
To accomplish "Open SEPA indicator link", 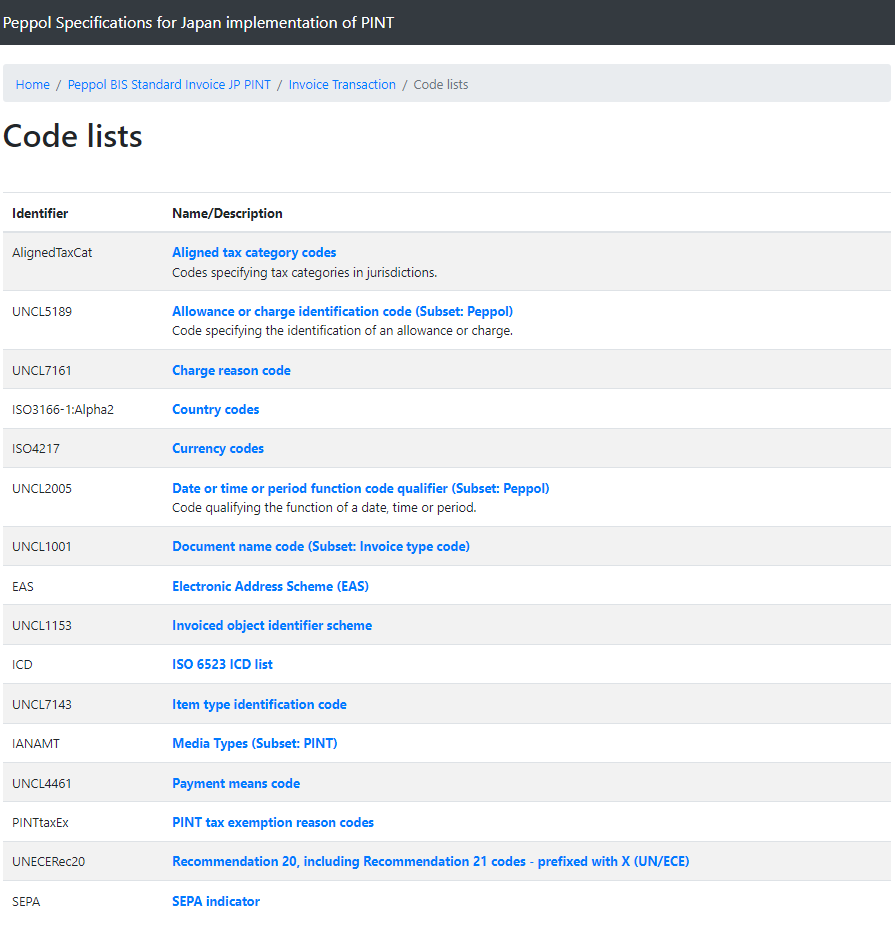I will [x=216, y=901].
